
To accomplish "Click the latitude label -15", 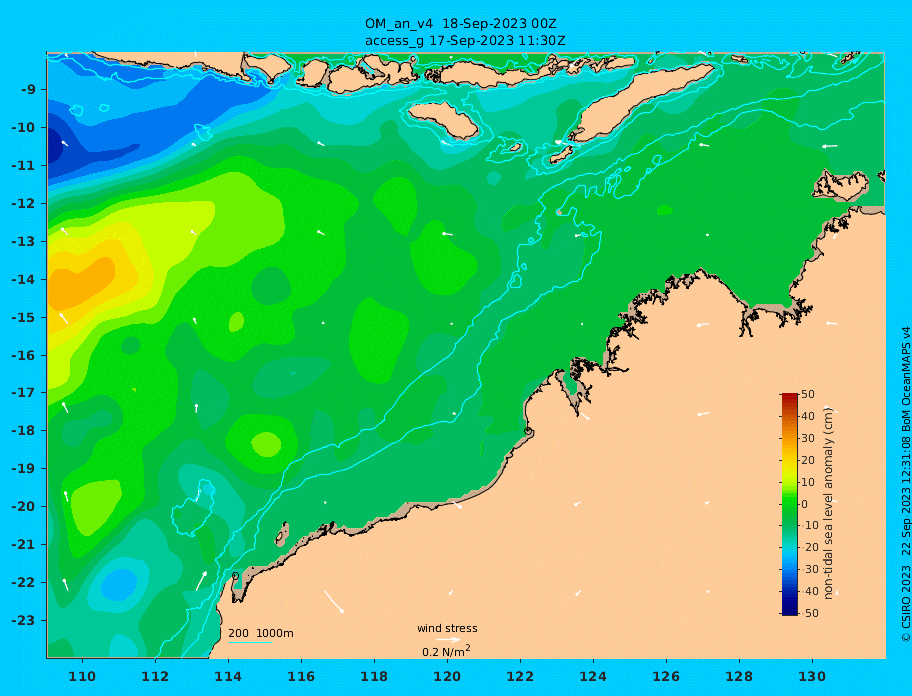I will coord(23,317).
